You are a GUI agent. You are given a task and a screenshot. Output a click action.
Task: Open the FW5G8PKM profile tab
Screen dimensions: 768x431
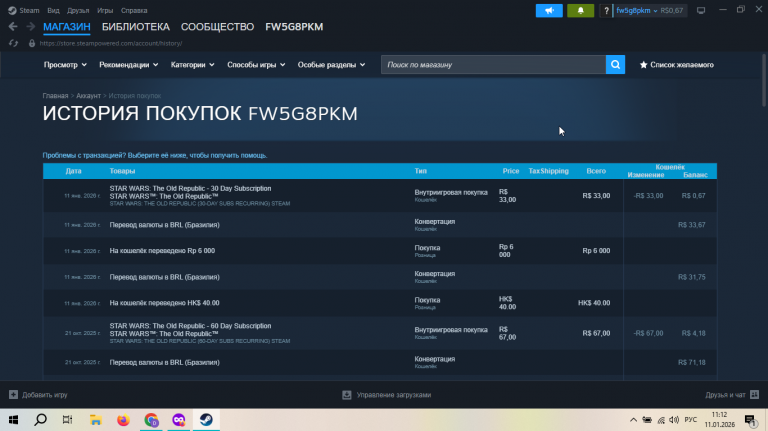click(294, 27)
